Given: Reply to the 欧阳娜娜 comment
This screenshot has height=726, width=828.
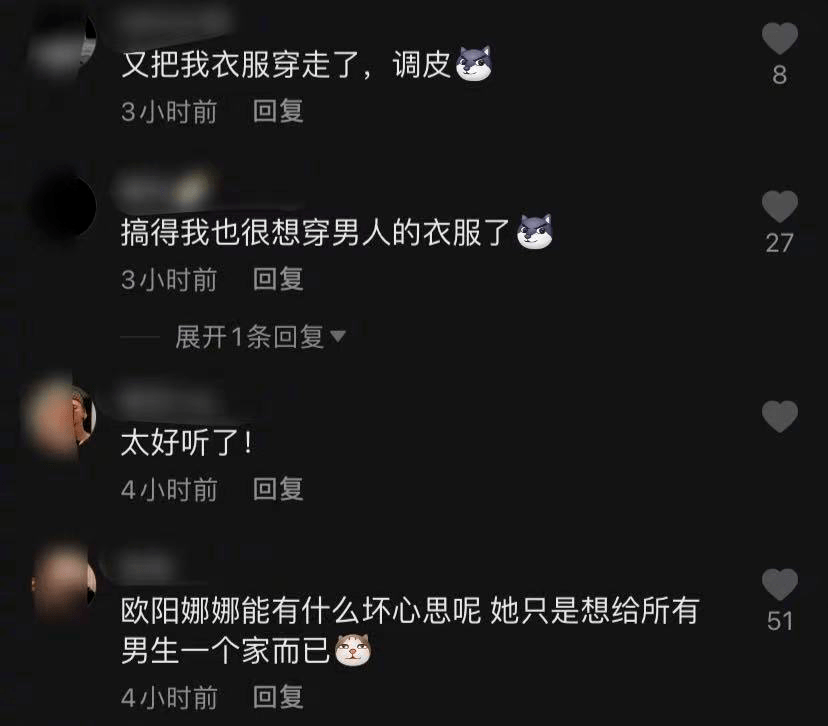Looking at the screenshot, I should (x=278, y=697).
